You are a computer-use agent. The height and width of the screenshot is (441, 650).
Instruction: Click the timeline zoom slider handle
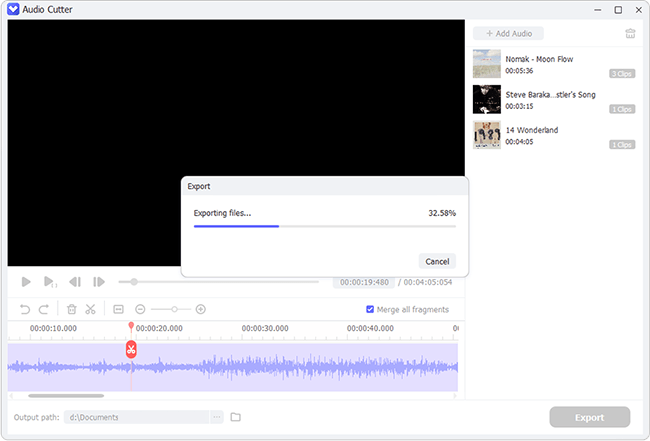tap(175, 309)
